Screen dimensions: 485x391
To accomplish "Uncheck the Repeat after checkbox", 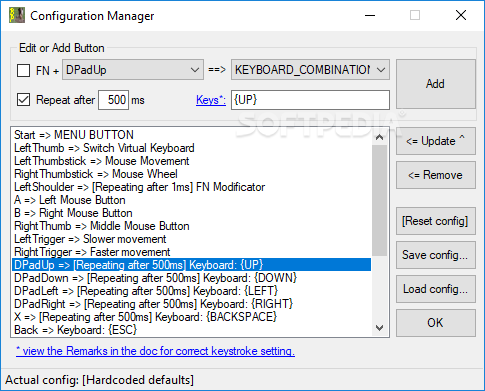I will [x=23, y=100].
